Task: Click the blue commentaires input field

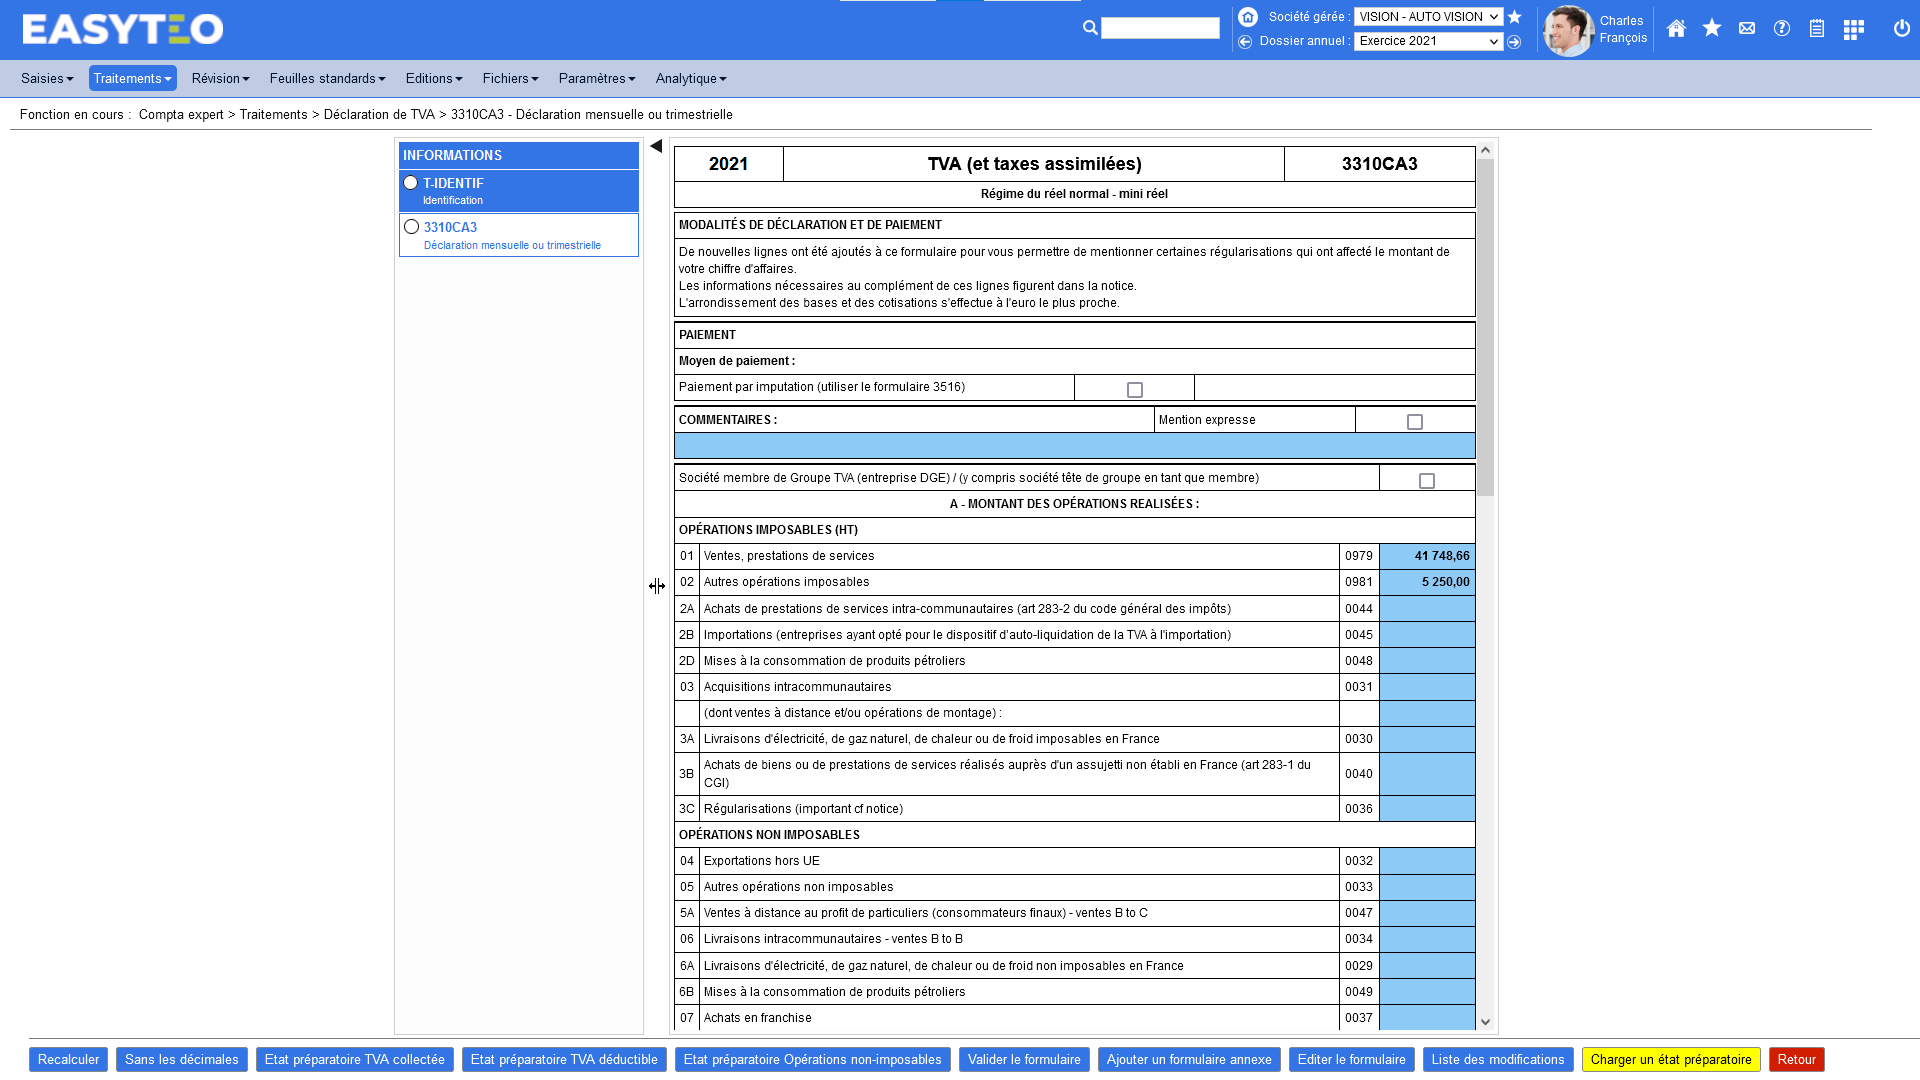Action: 1074,446
